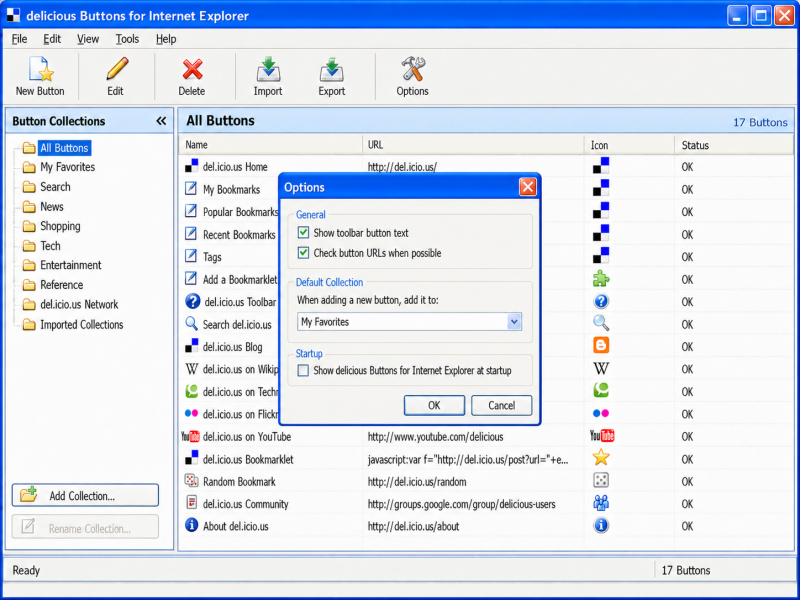Click the Recent Bookmarks row name
Viewport: 800px width, 600px height.
point(239,235)
